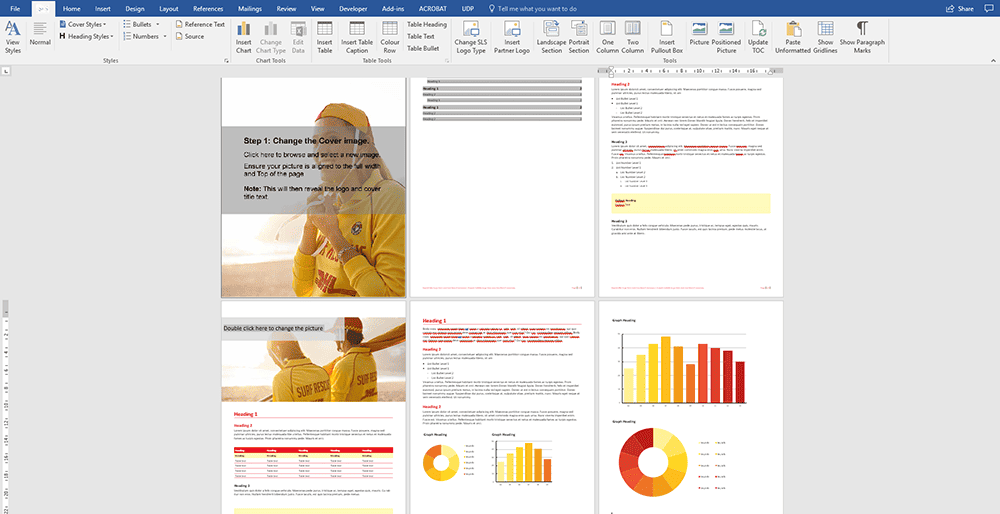Switch to the Insert tab
Image resolution: width=1000 pixels, height=514 pixels.
point(103,9)
